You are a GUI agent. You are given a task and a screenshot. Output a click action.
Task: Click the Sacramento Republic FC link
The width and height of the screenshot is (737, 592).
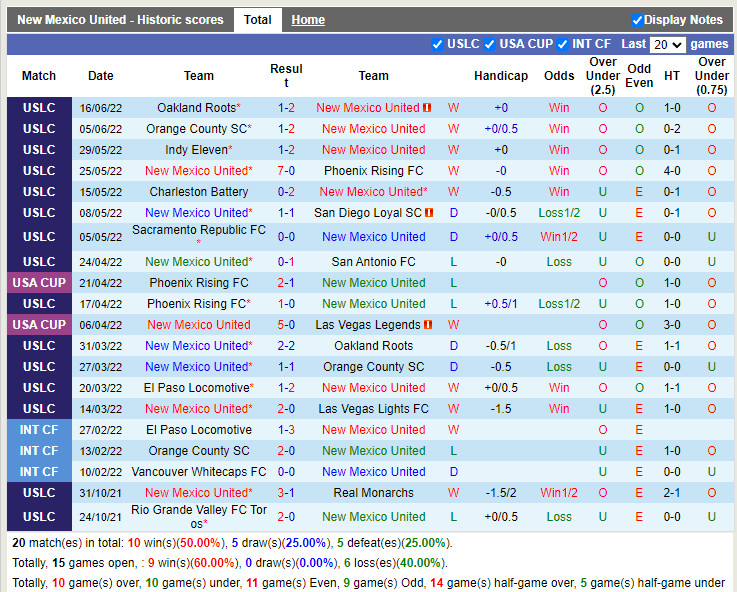[199, 230]
